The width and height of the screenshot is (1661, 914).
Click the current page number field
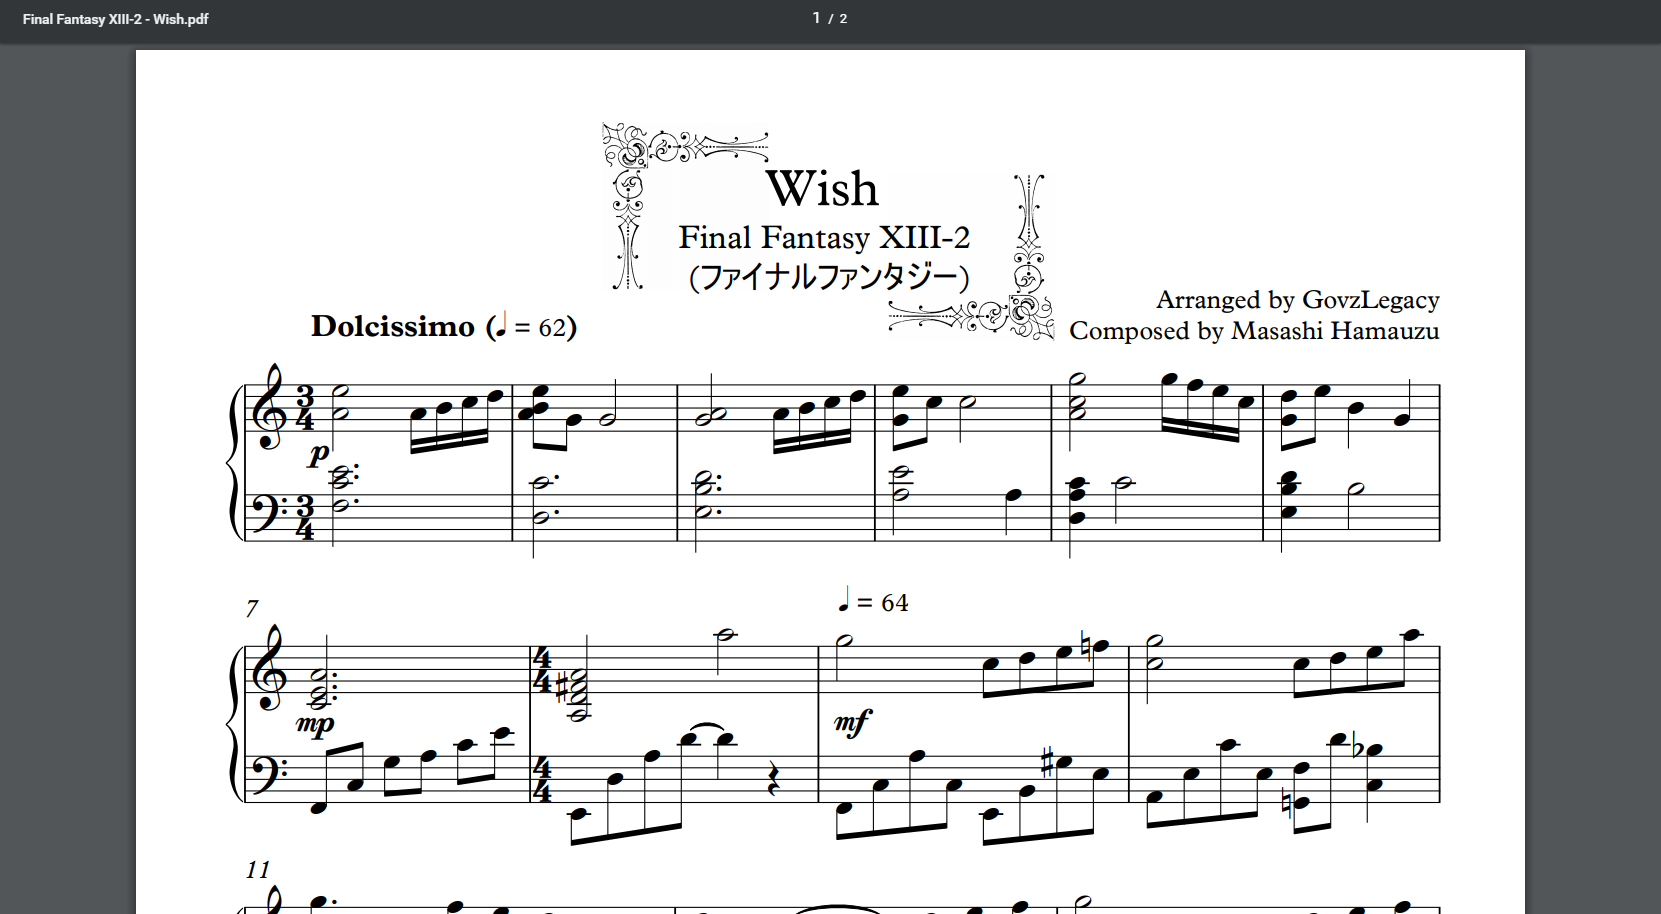[x=817, y=18]
